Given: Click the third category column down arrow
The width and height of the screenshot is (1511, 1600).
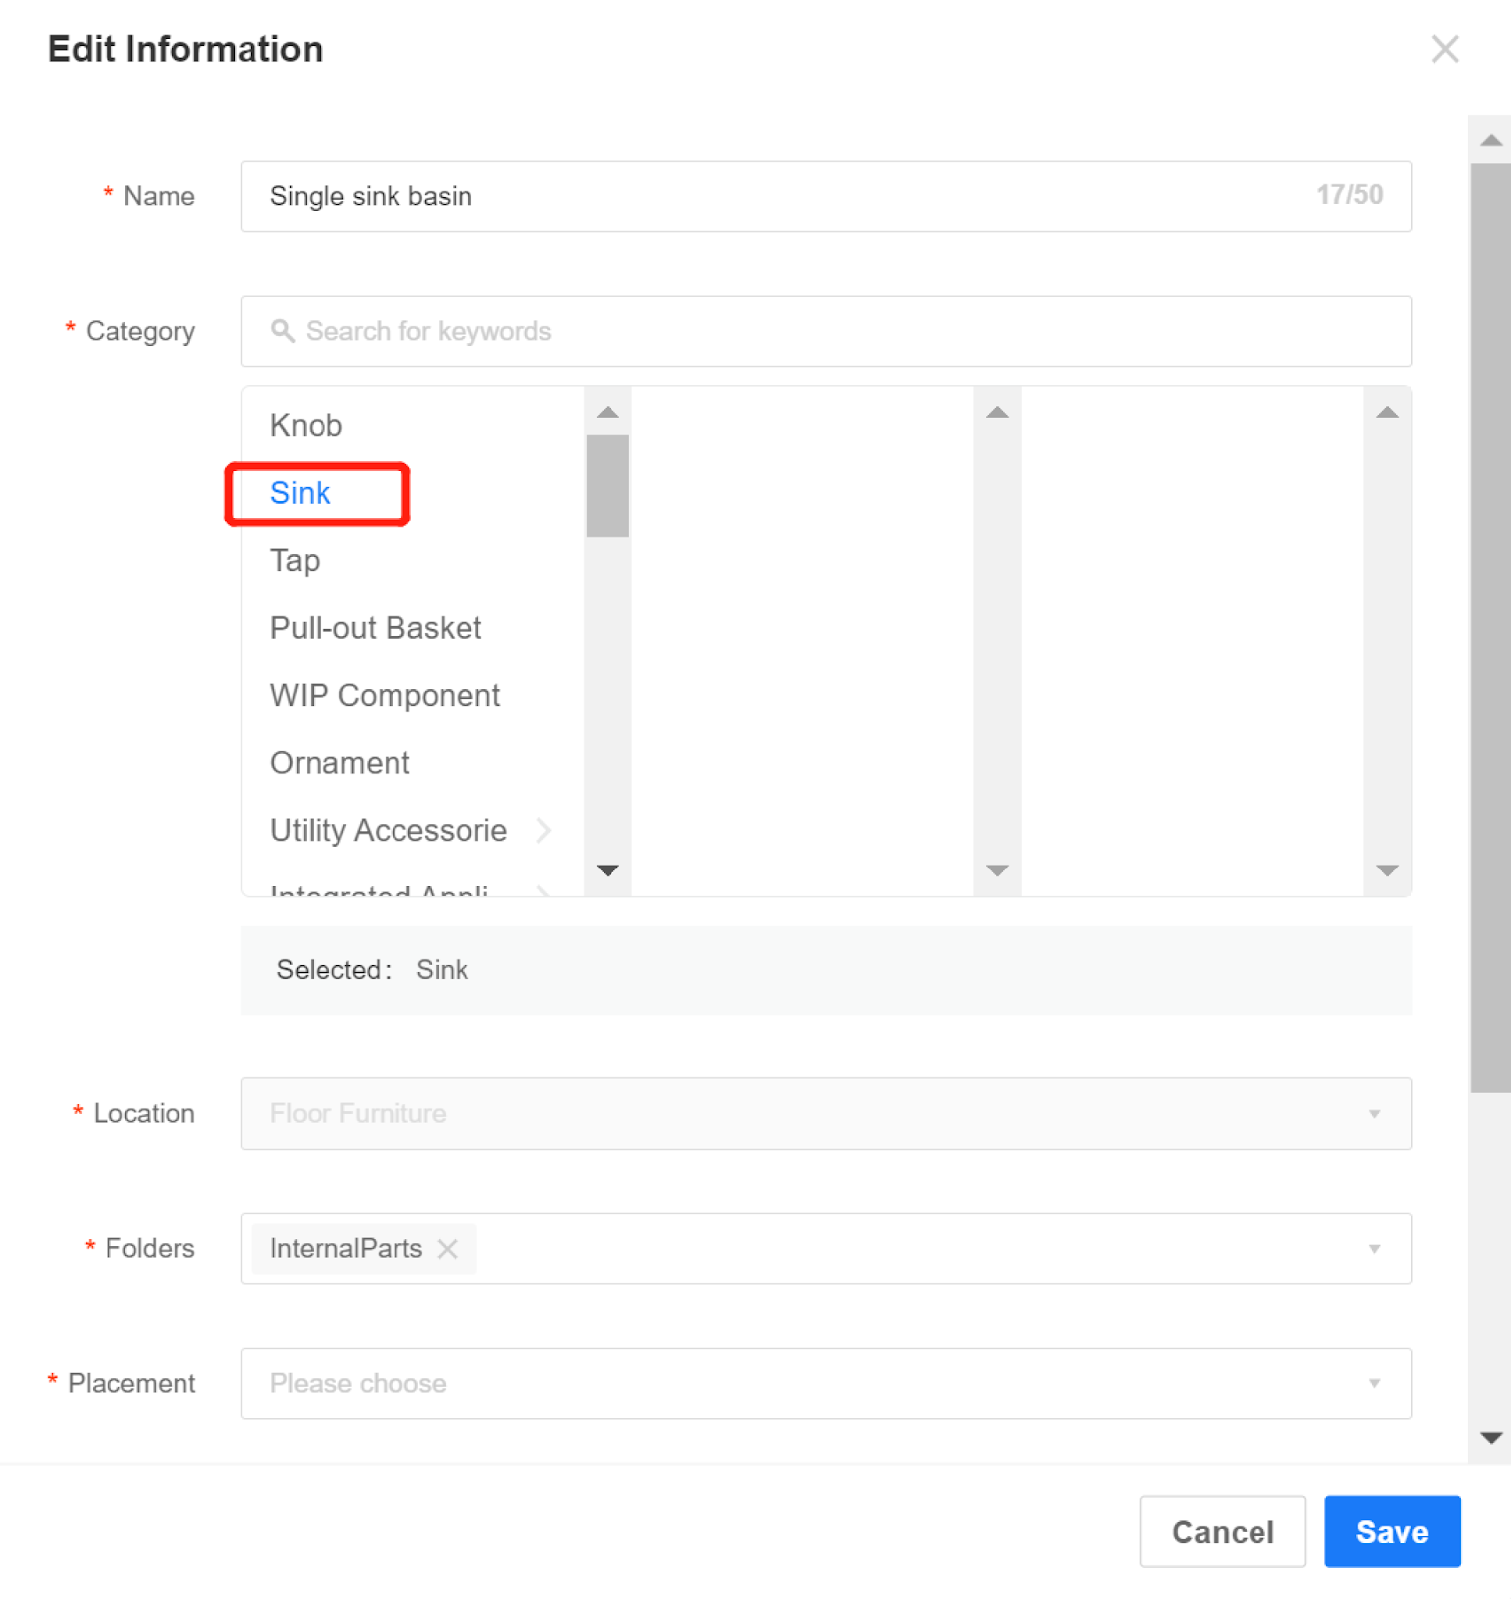Looking at the screenshot, I should (1387, 870).
